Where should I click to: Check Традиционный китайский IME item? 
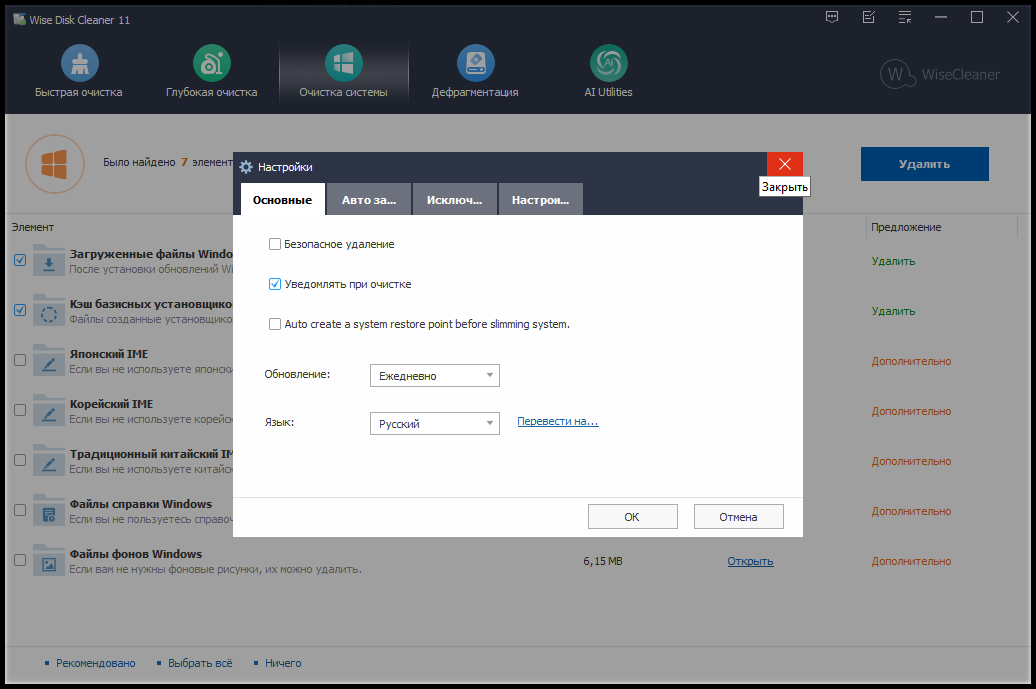point(20,460)
